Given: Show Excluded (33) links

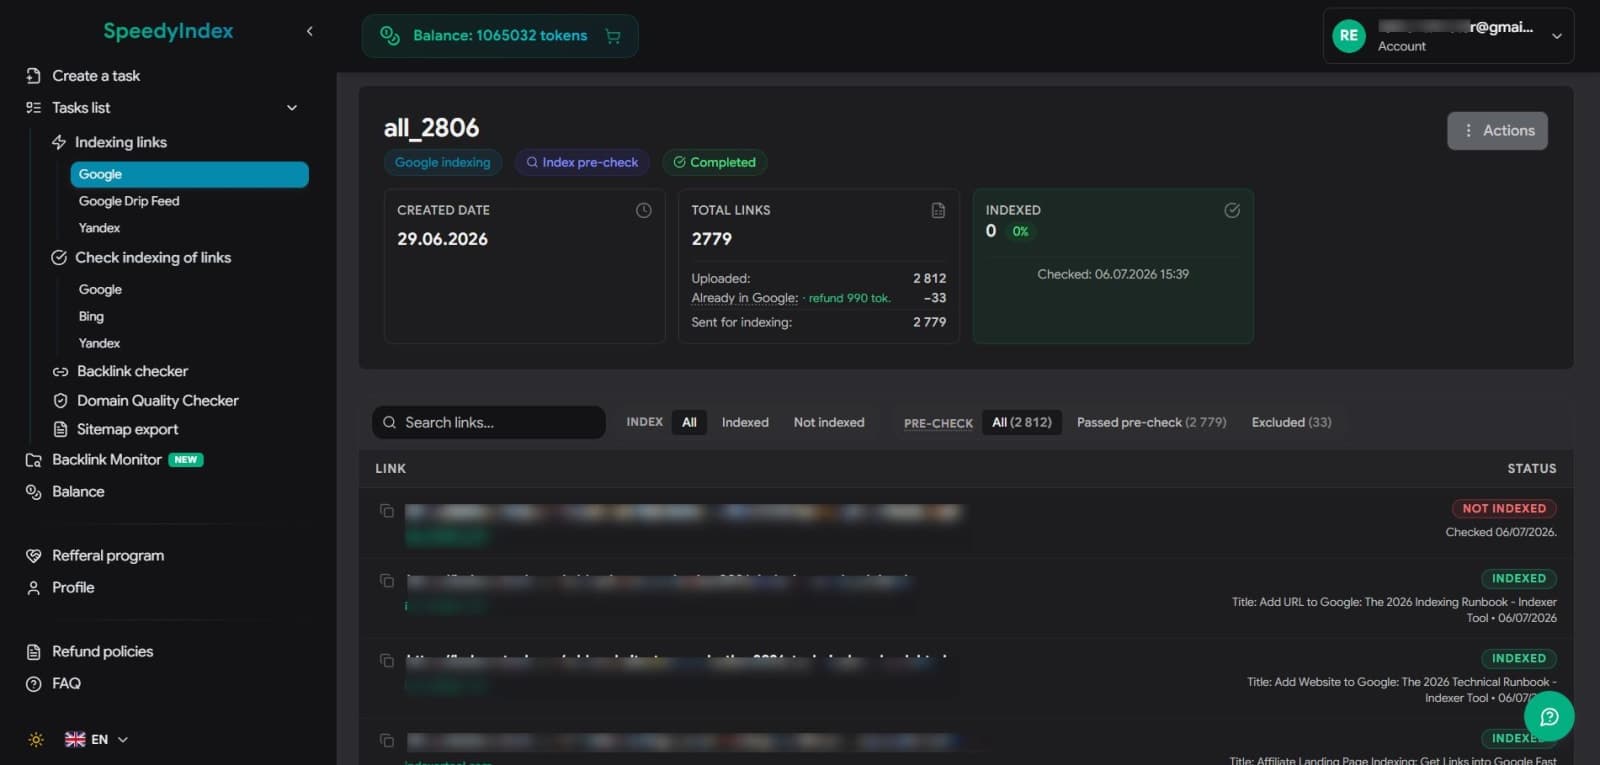Looking at the screenshot, I should (x=1291, y=422).
